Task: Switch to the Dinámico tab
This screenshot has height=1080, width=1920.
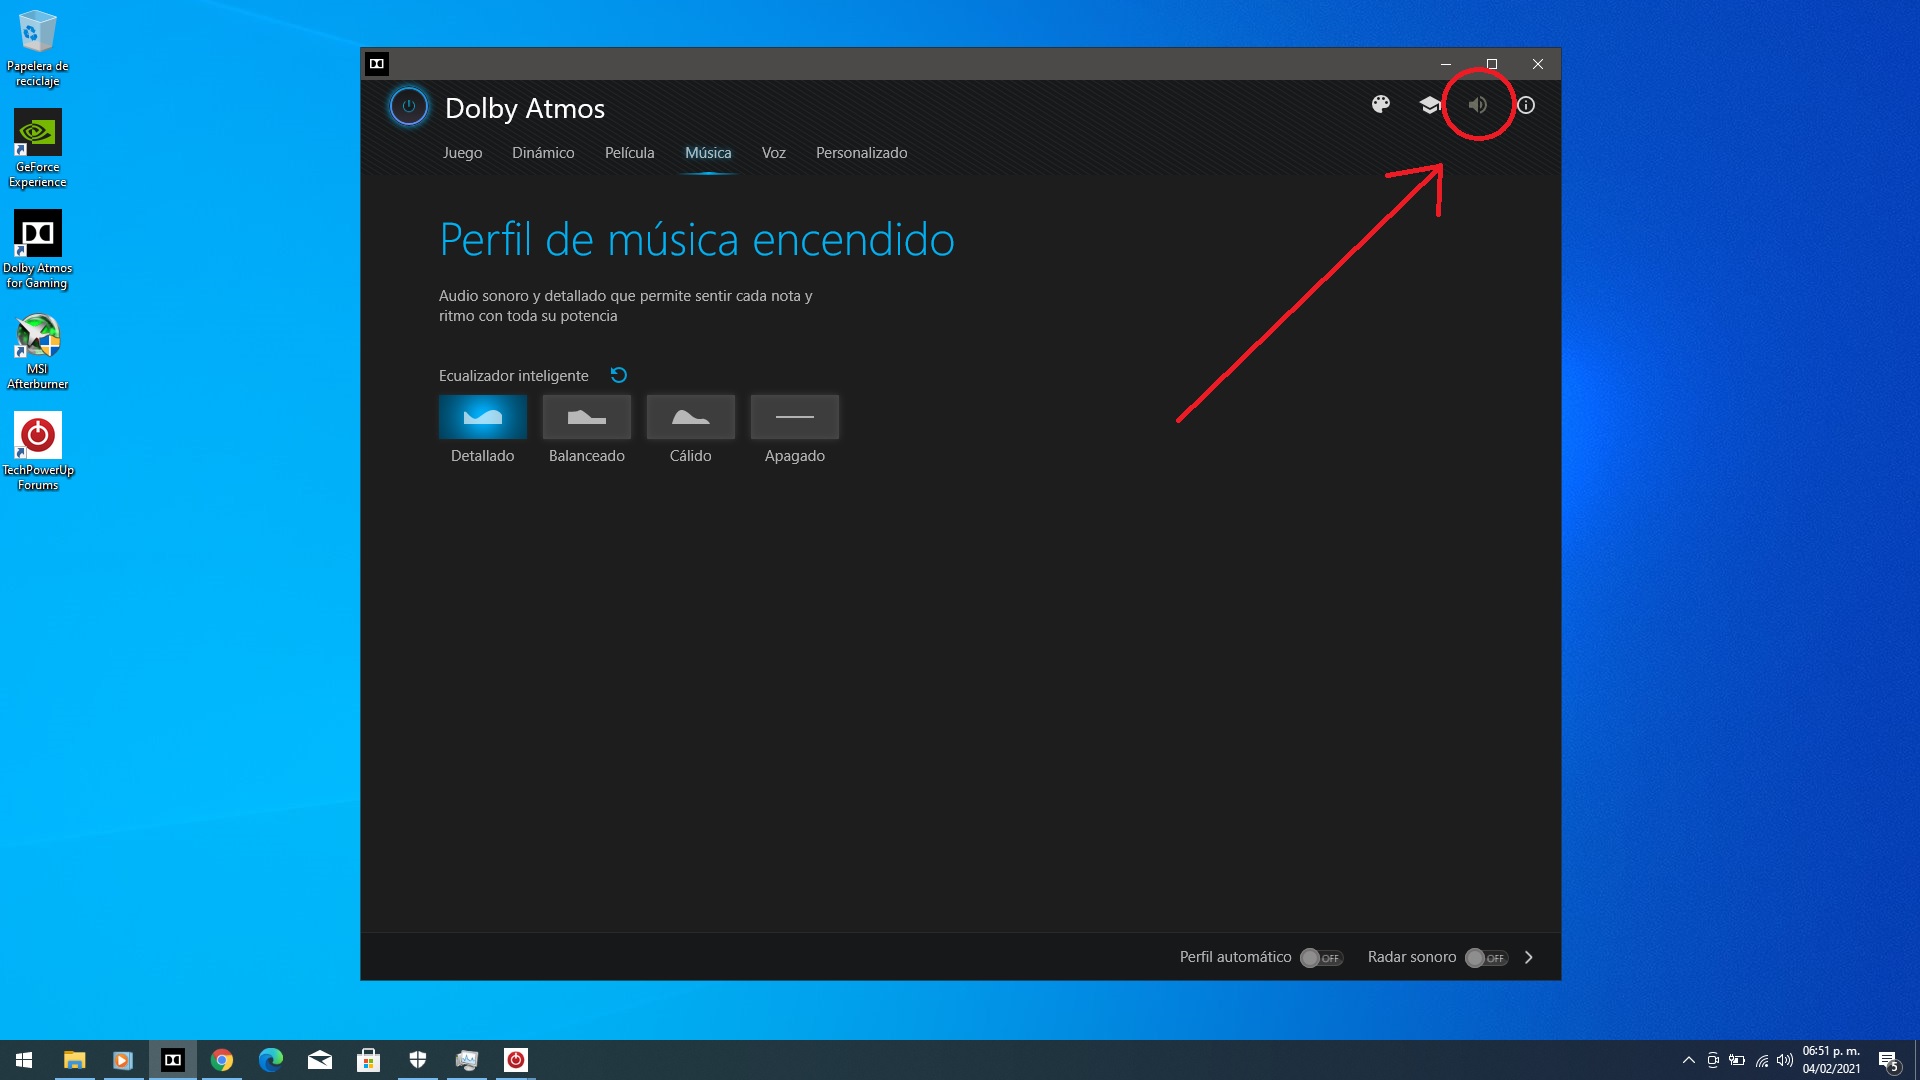Action: [543, 153]
